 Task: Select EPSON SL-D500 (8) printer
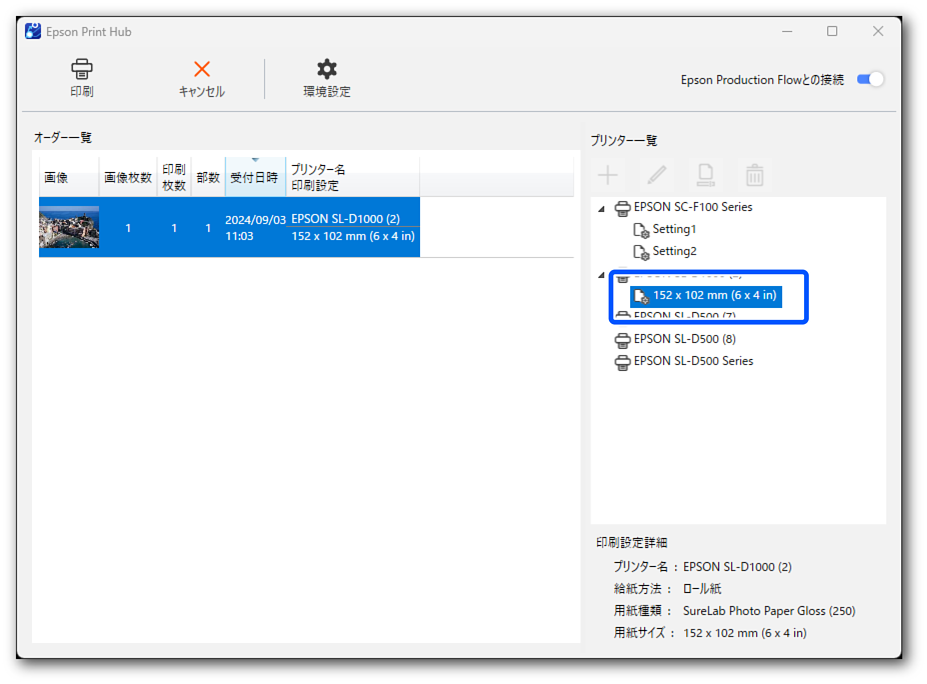coord(684,339)
